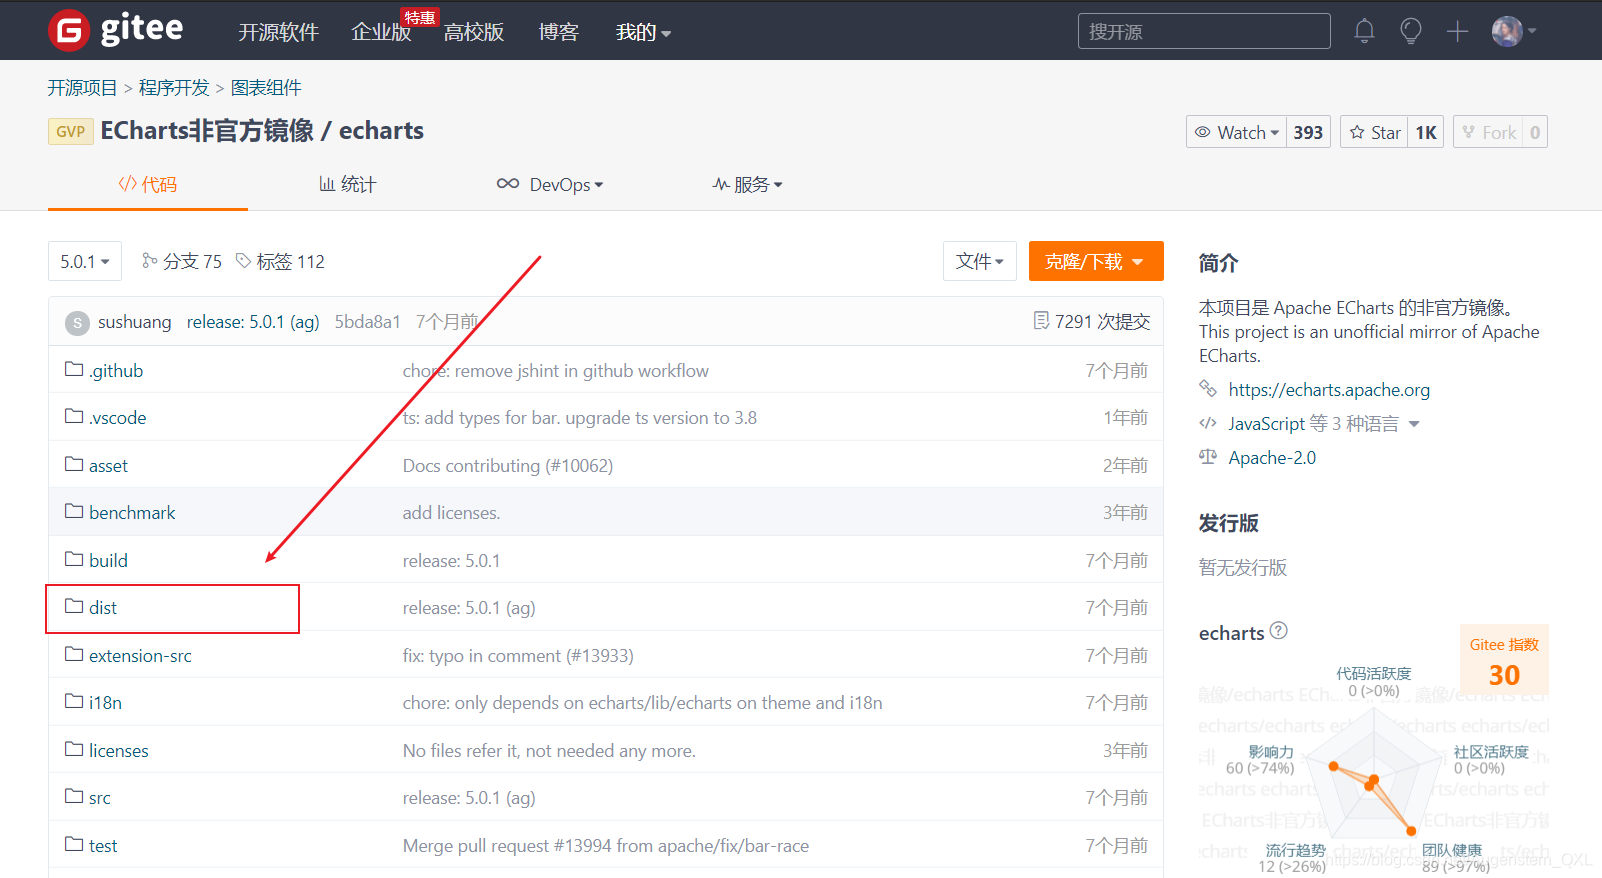Image resolution: width=1602 pixels, height=878 pixels.
Task: Expand the JavaScript languages dropdown arrow
Action: coord(1414,424)
